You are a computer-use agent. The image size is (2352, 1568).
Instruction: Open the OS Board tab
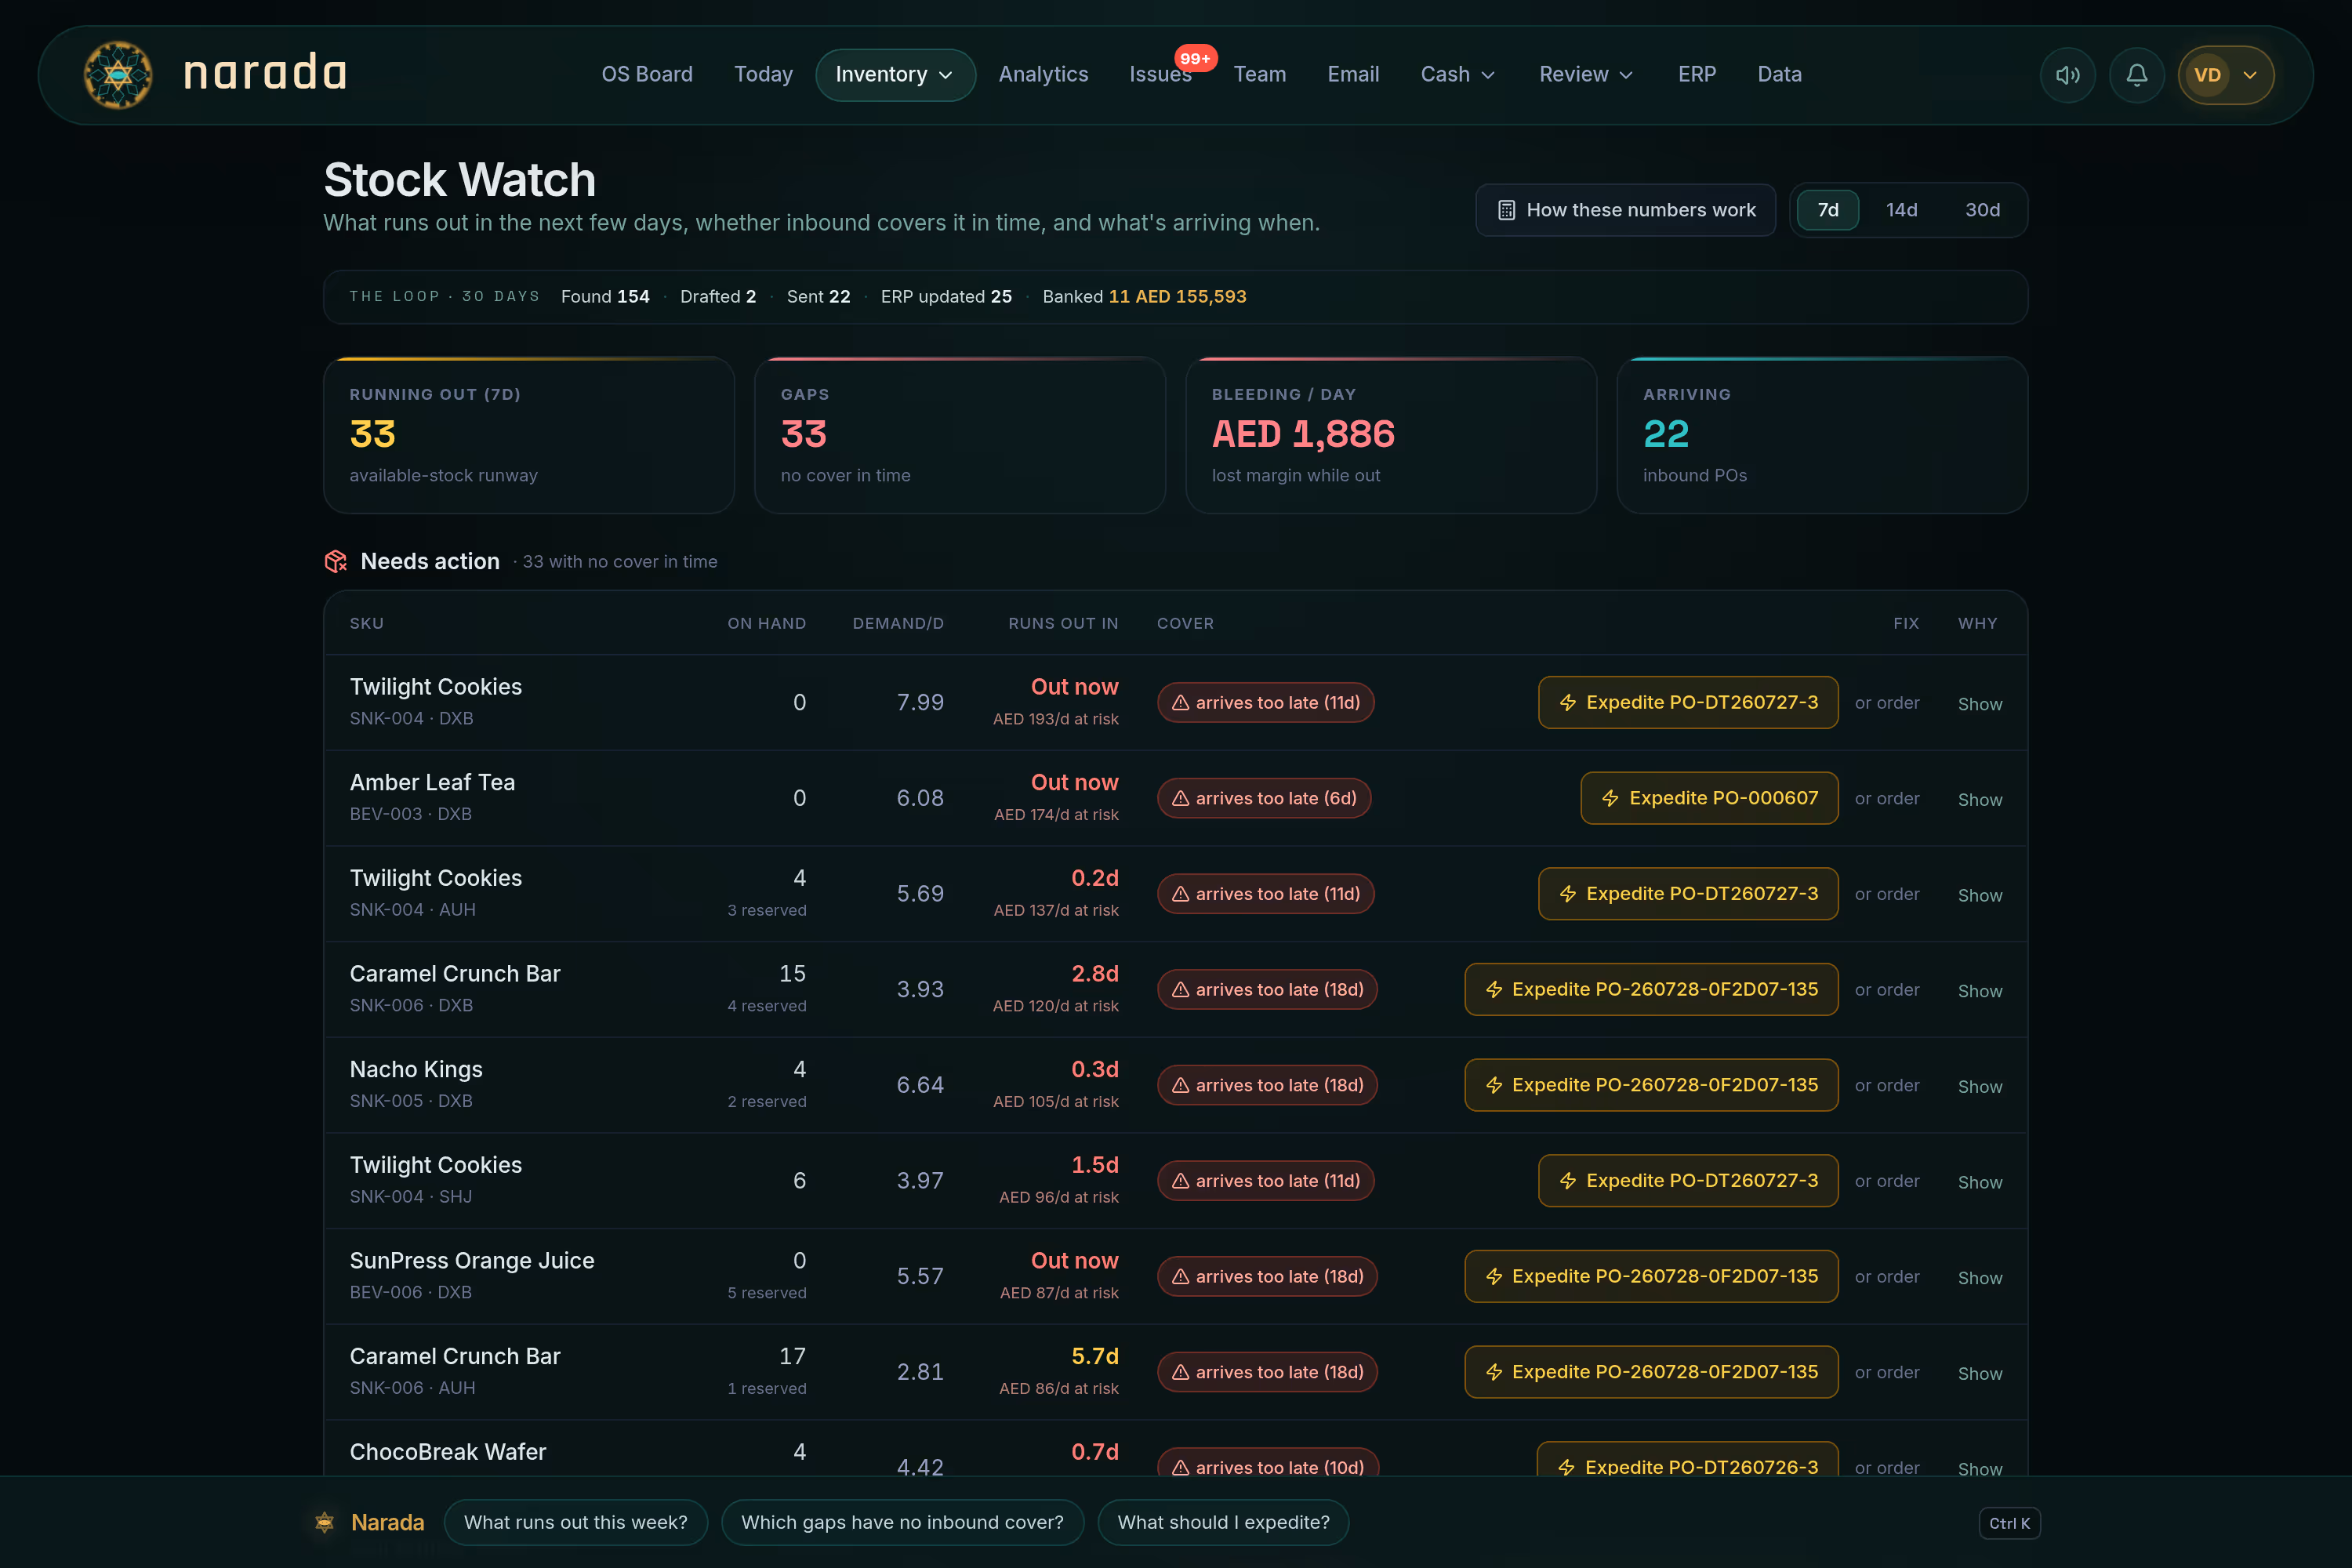click(x=647, y=75)
